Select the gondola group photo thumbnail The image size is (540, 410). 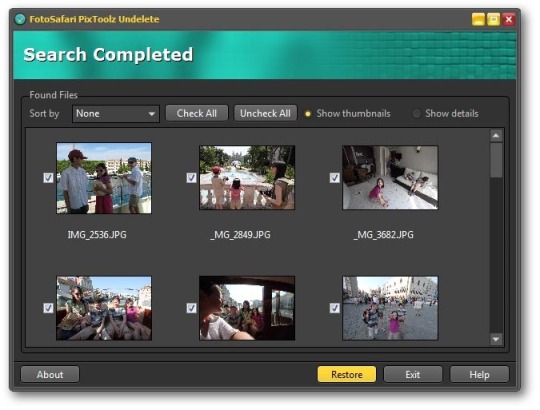point(104,308)
